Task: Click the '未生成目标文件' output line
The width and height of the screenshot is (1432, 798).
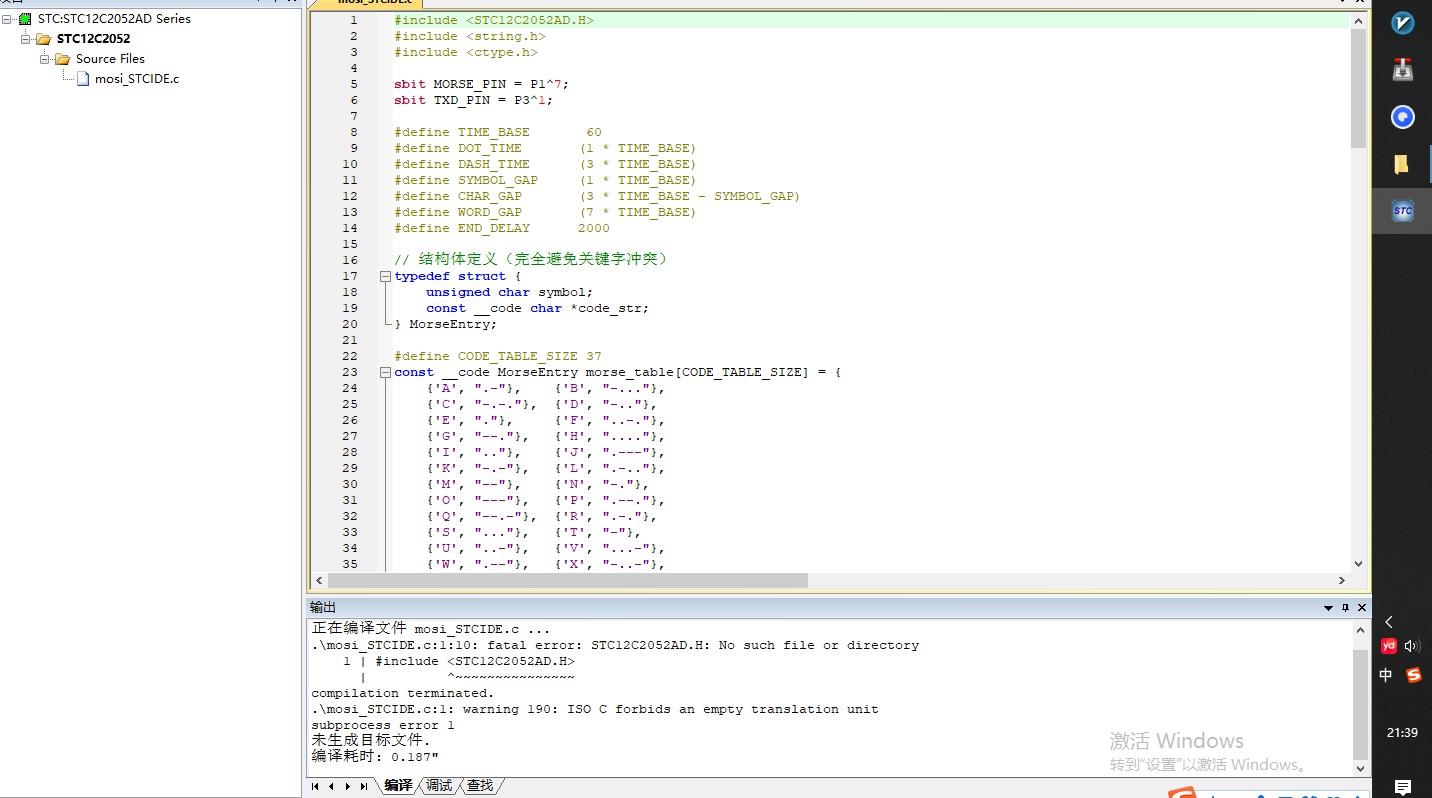Action: (371, 741)
